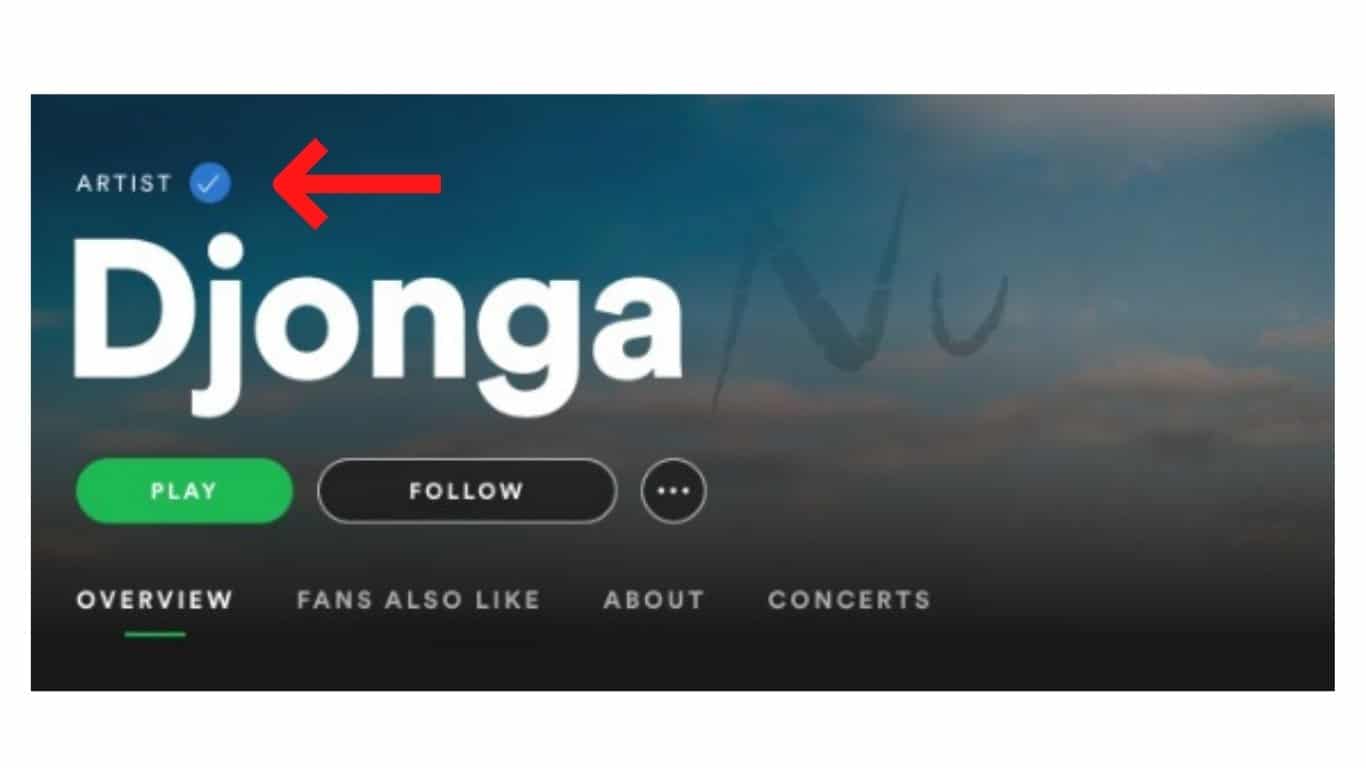Select the verified artist check icon
Viewport: 1366px width, 768px height.
(x=210, y=183)
